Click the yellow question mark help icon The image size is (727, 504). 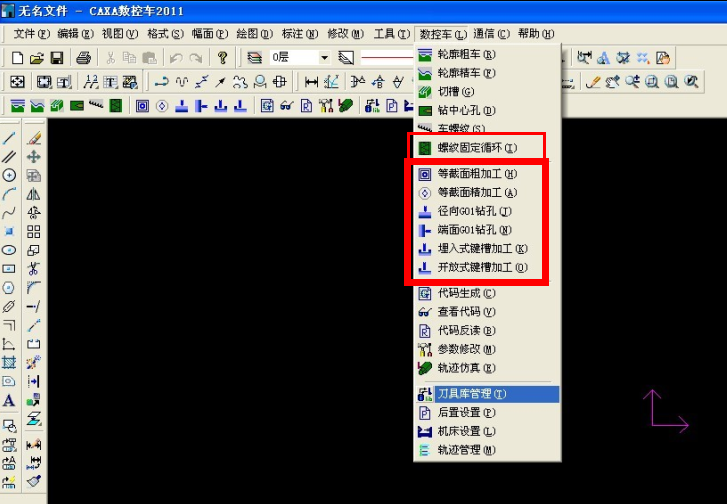click(x=223, y=57)
